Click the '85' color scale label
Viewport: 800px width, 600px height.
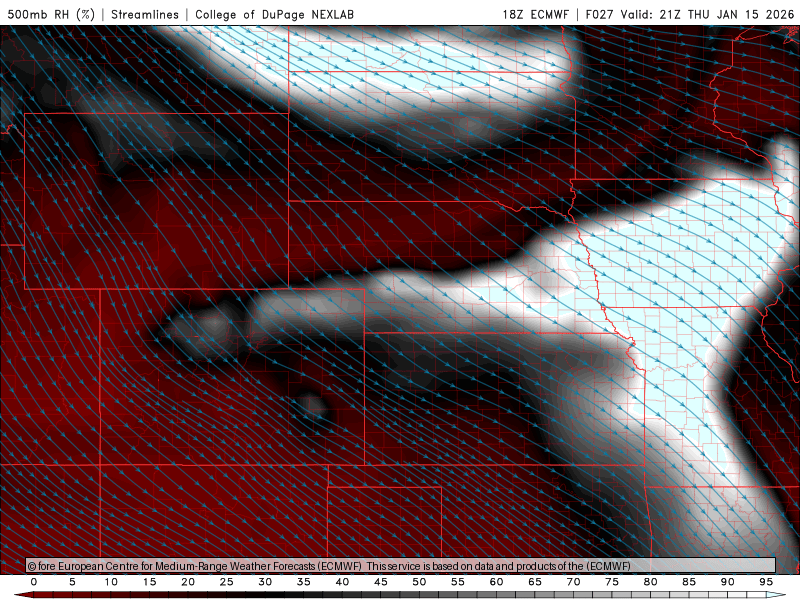pyautogui.click(x=689, y=582)
